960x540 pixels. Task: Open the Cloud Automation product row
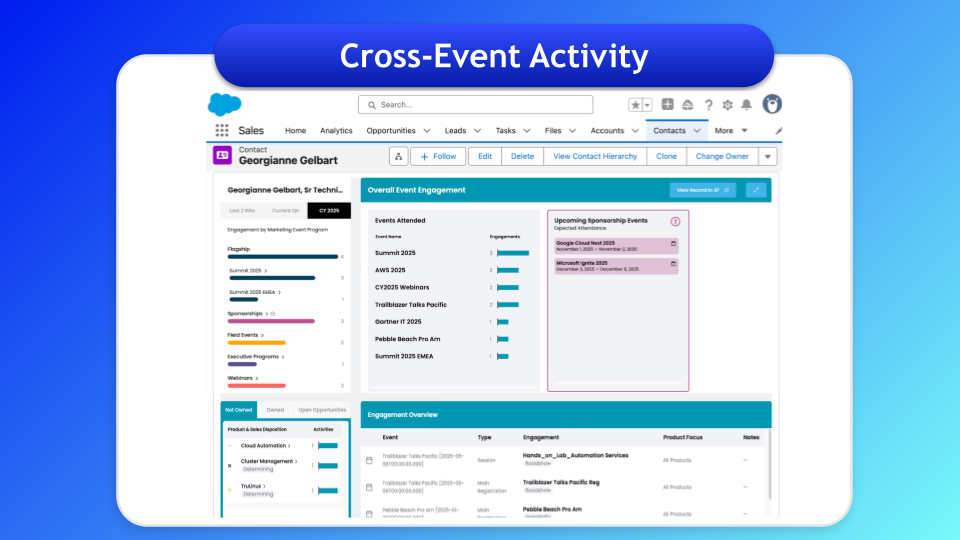[265, 446]
